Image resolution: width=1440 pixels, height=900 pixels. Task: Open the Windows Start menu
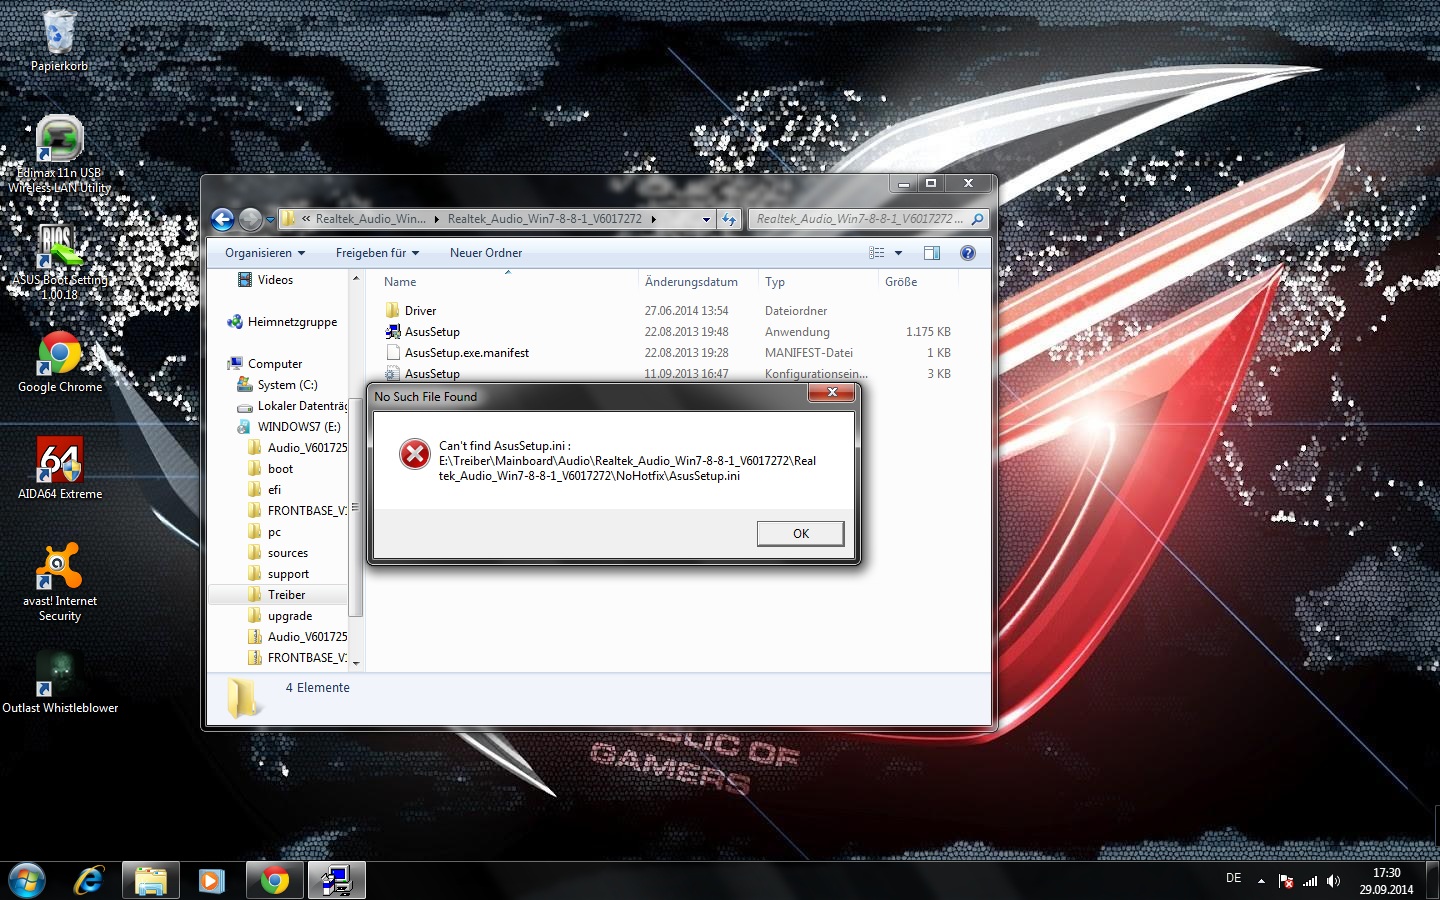point(27,880)
